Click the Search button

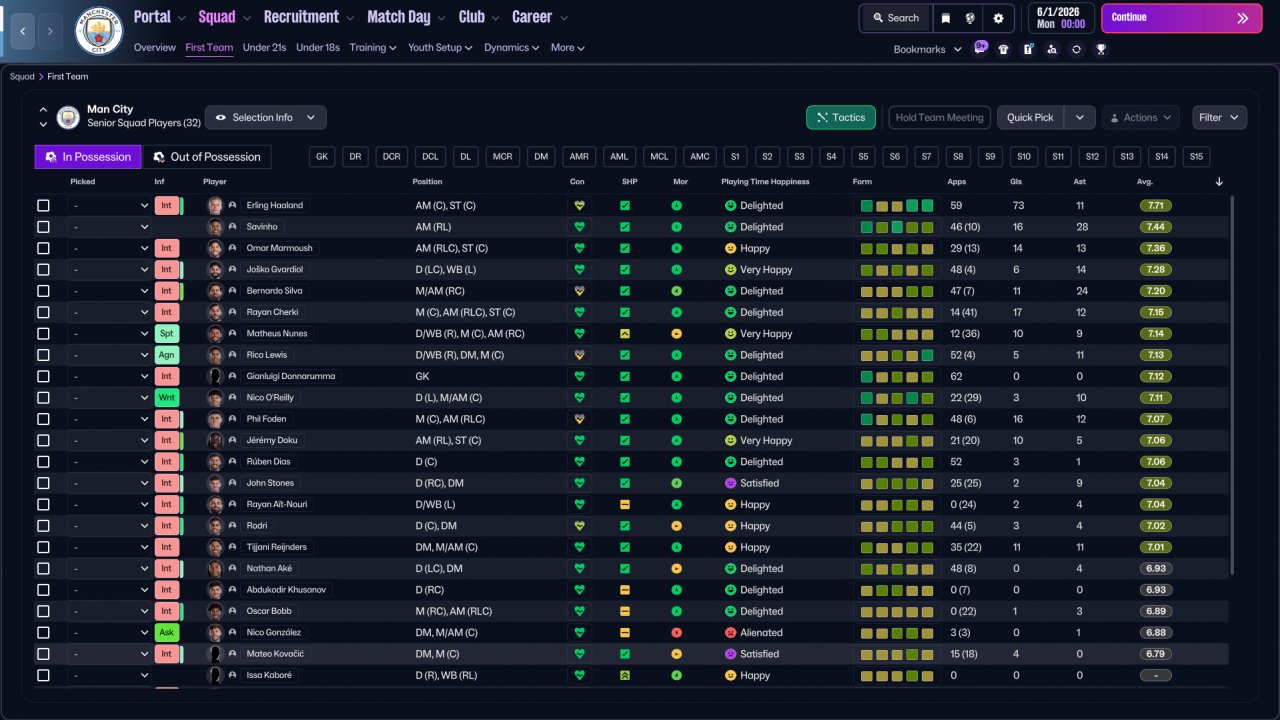point(895,18)
